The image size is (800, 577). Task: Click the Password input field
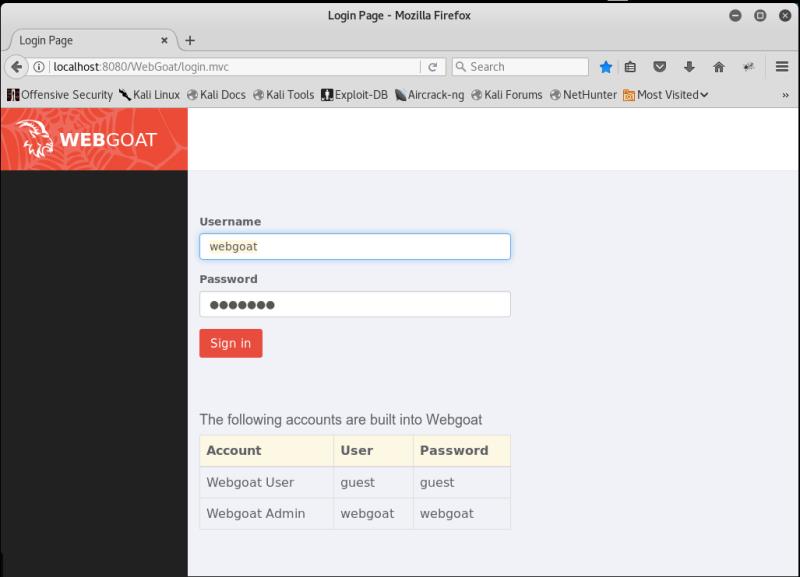(x=355, y=304)
